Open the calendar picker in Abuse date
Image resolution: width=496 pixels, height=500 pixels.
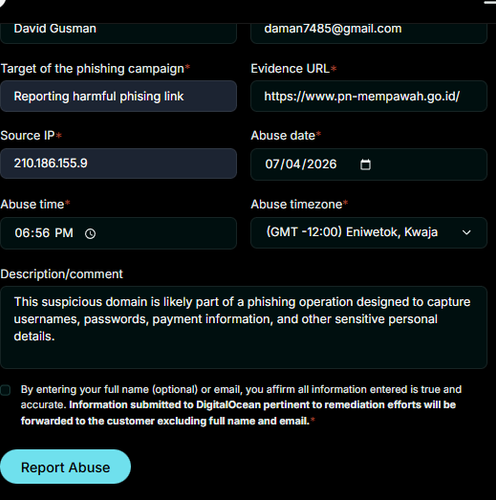[365, 164]
